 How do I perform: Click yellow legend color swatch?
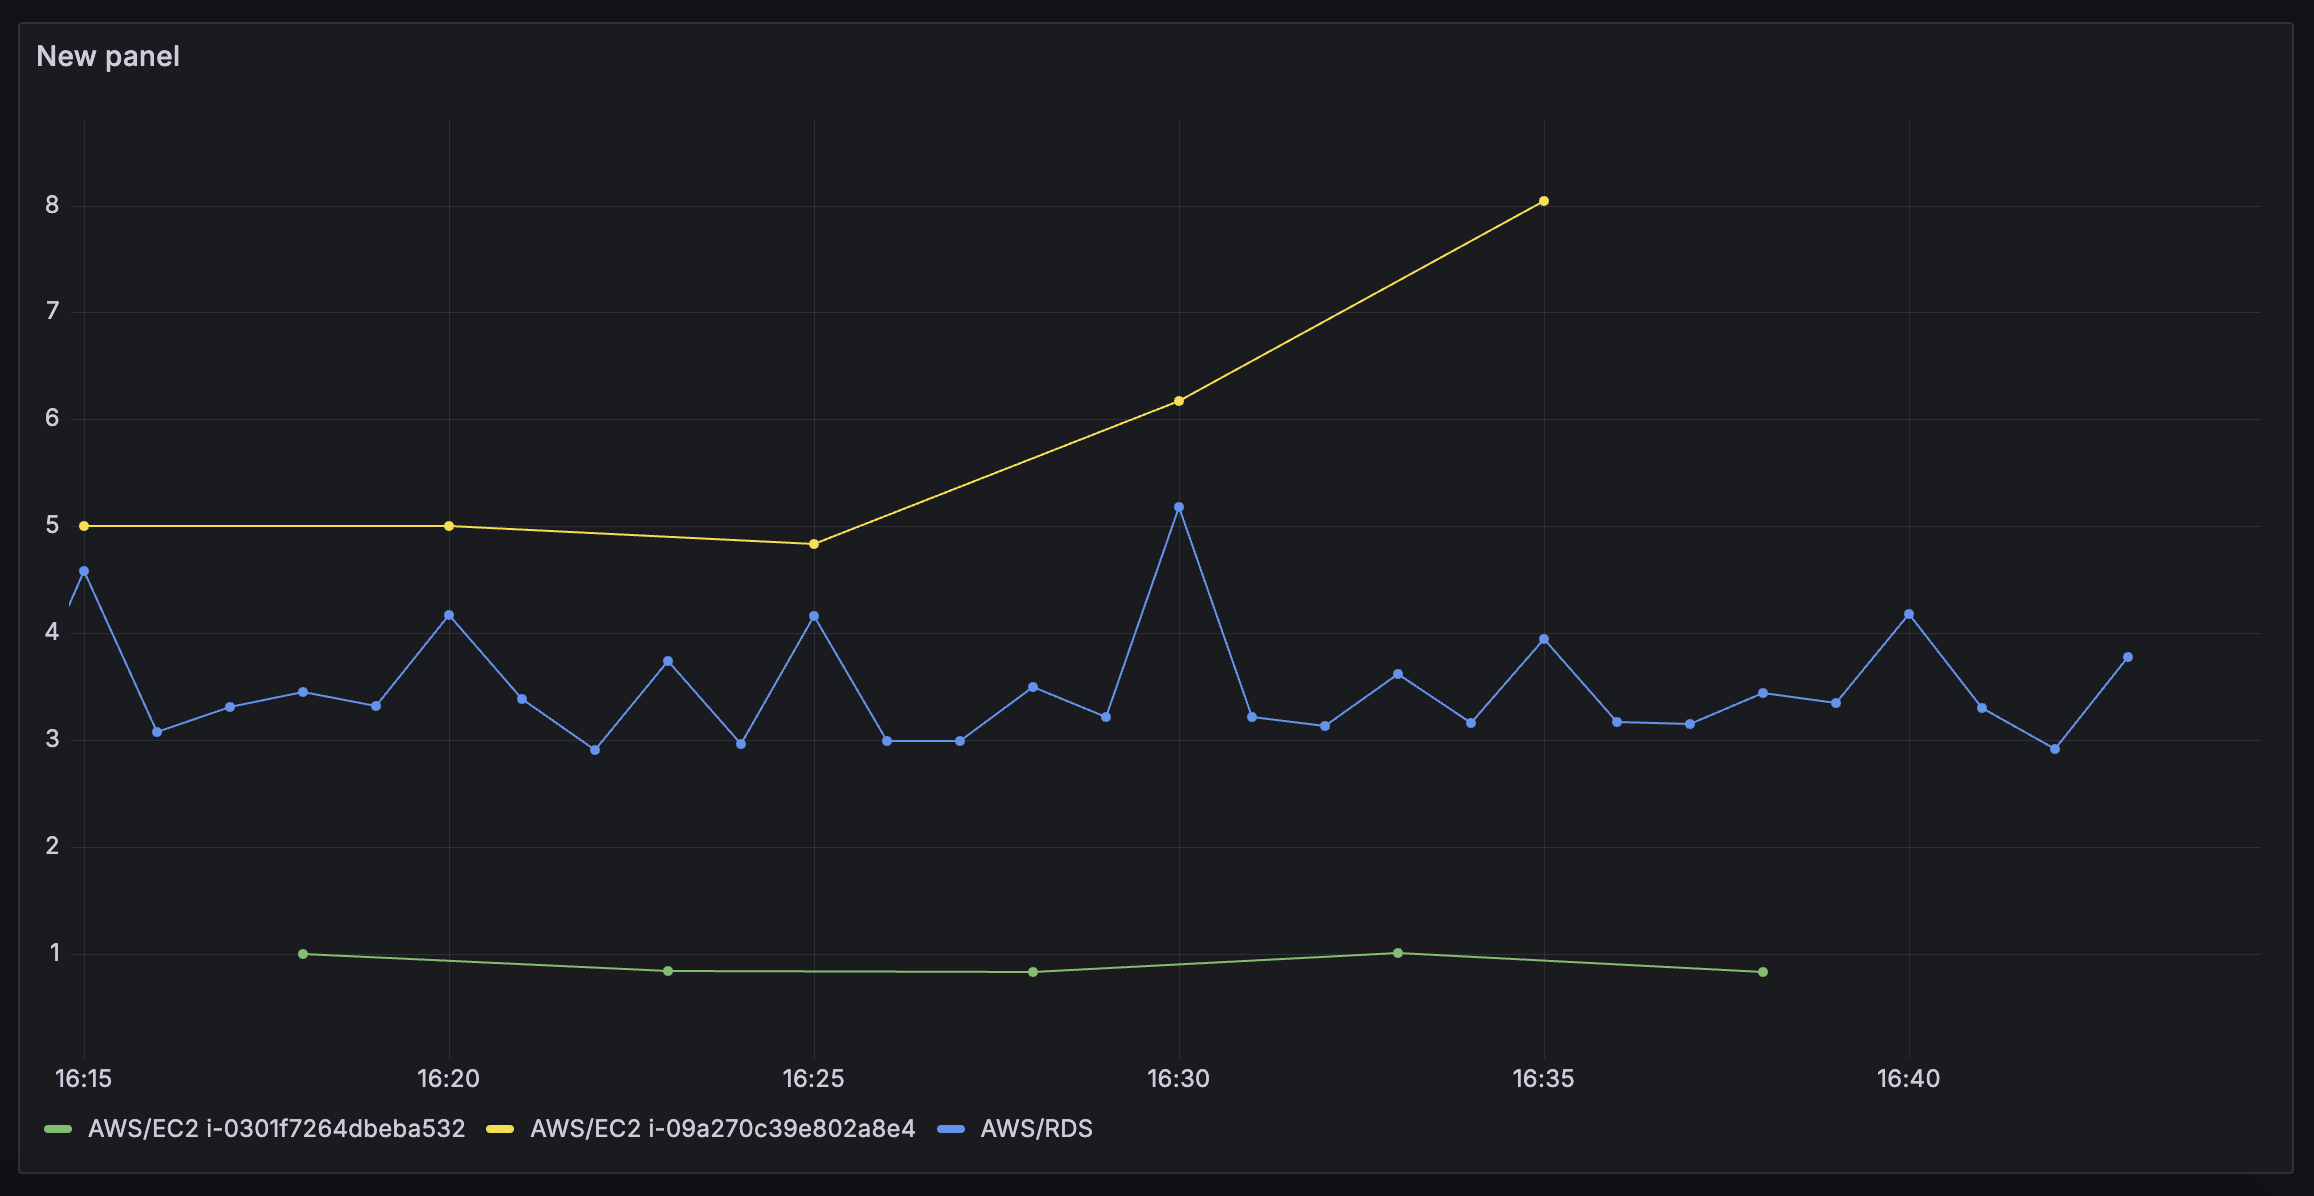pyautogui.click(x=500, y=1129)
